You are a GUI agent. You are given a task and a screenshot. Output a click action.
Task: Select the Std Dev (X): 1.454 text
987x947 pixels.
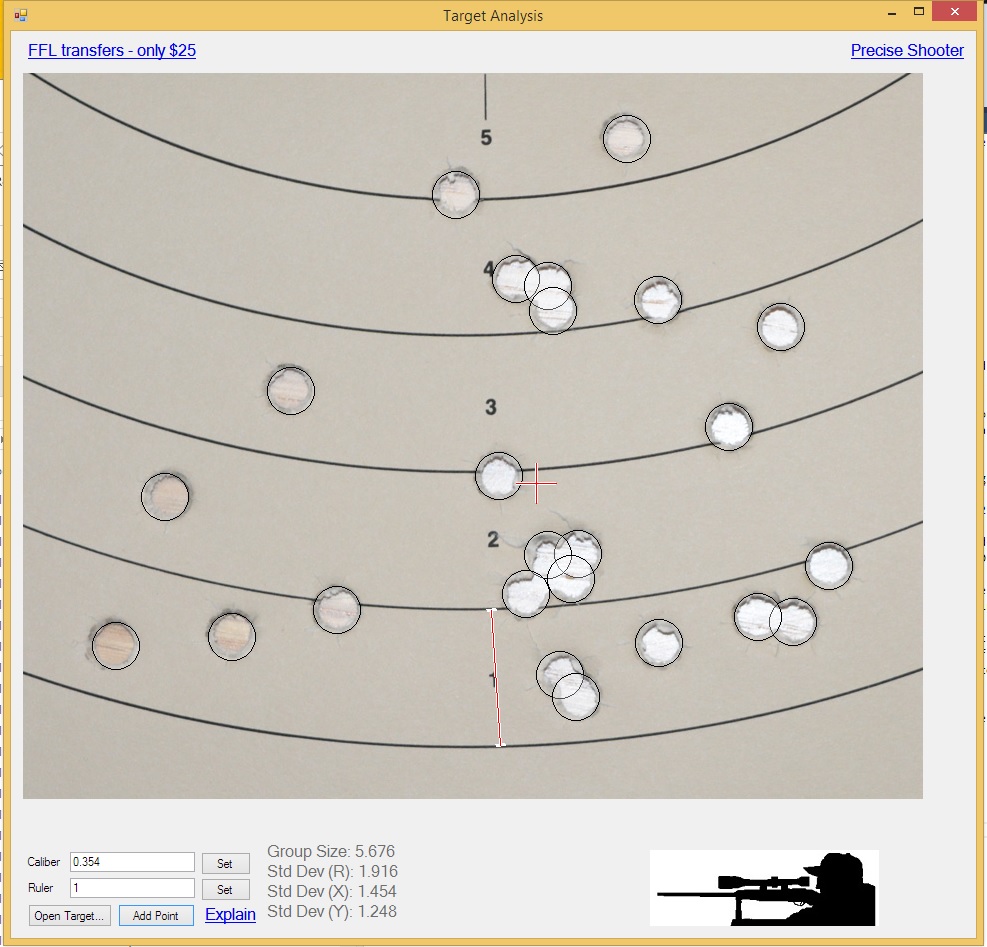pos(332,892)
